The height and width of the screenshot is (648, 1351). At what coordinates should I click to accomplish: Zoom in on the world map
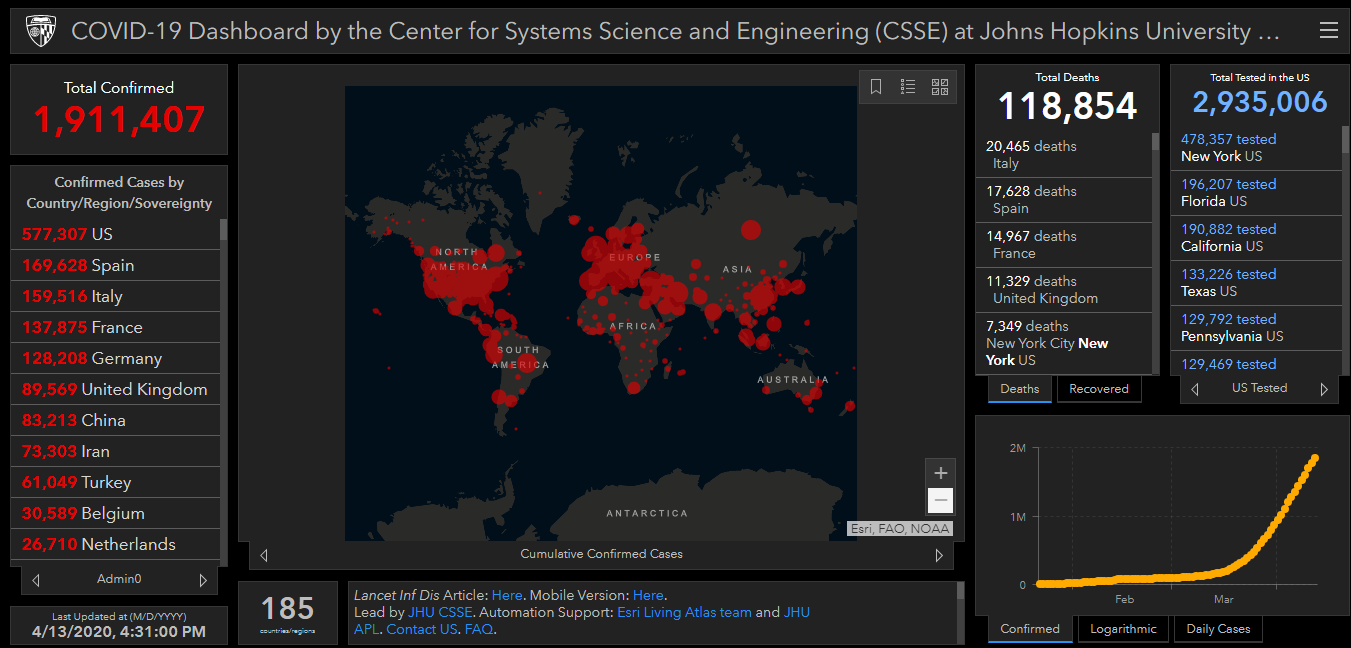(x=940, y=473)
